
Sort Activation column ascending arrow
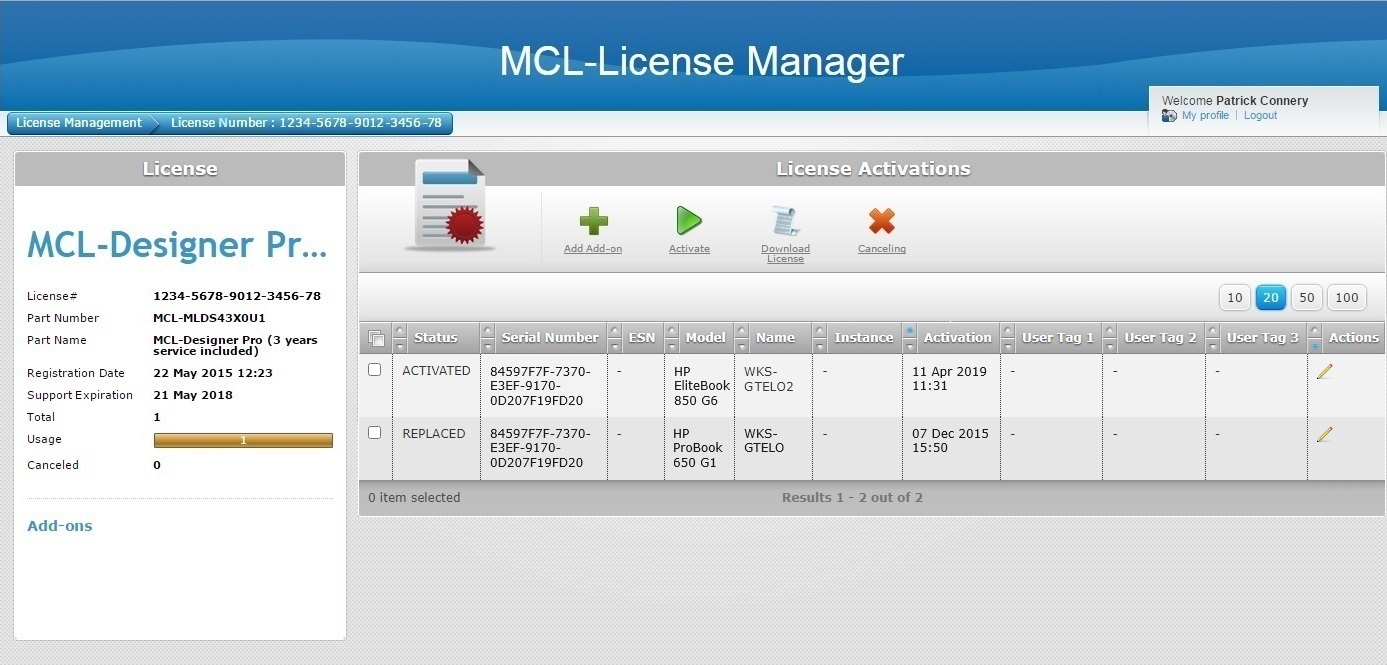point(909,331)
